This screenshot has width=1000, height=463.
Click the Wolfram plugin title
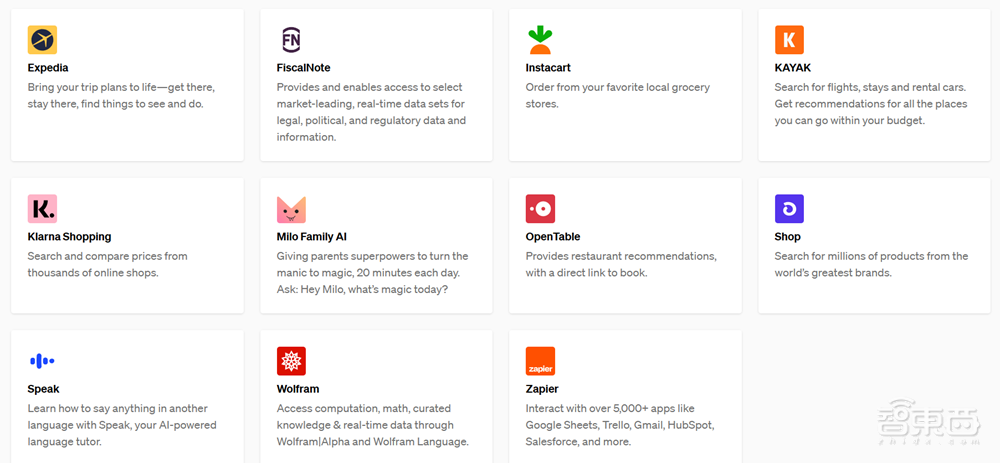click(x=298, y=389)
